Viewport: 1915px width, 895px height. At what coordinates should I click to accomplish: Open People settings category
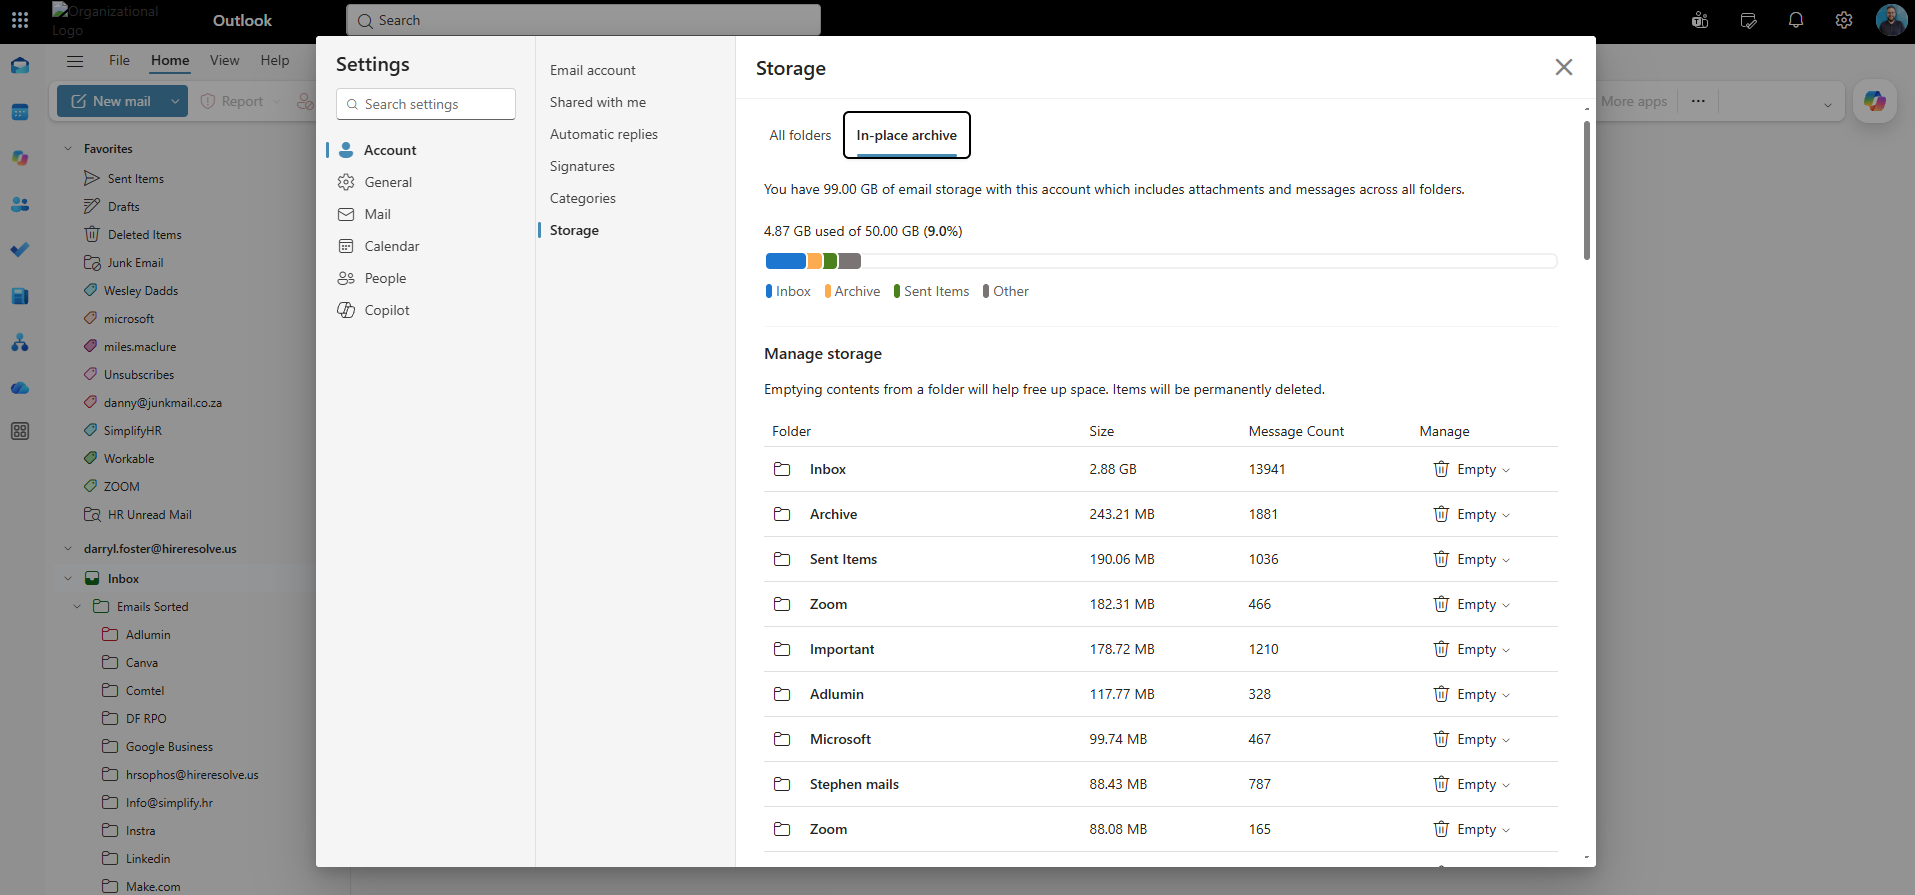pos(426,278)
